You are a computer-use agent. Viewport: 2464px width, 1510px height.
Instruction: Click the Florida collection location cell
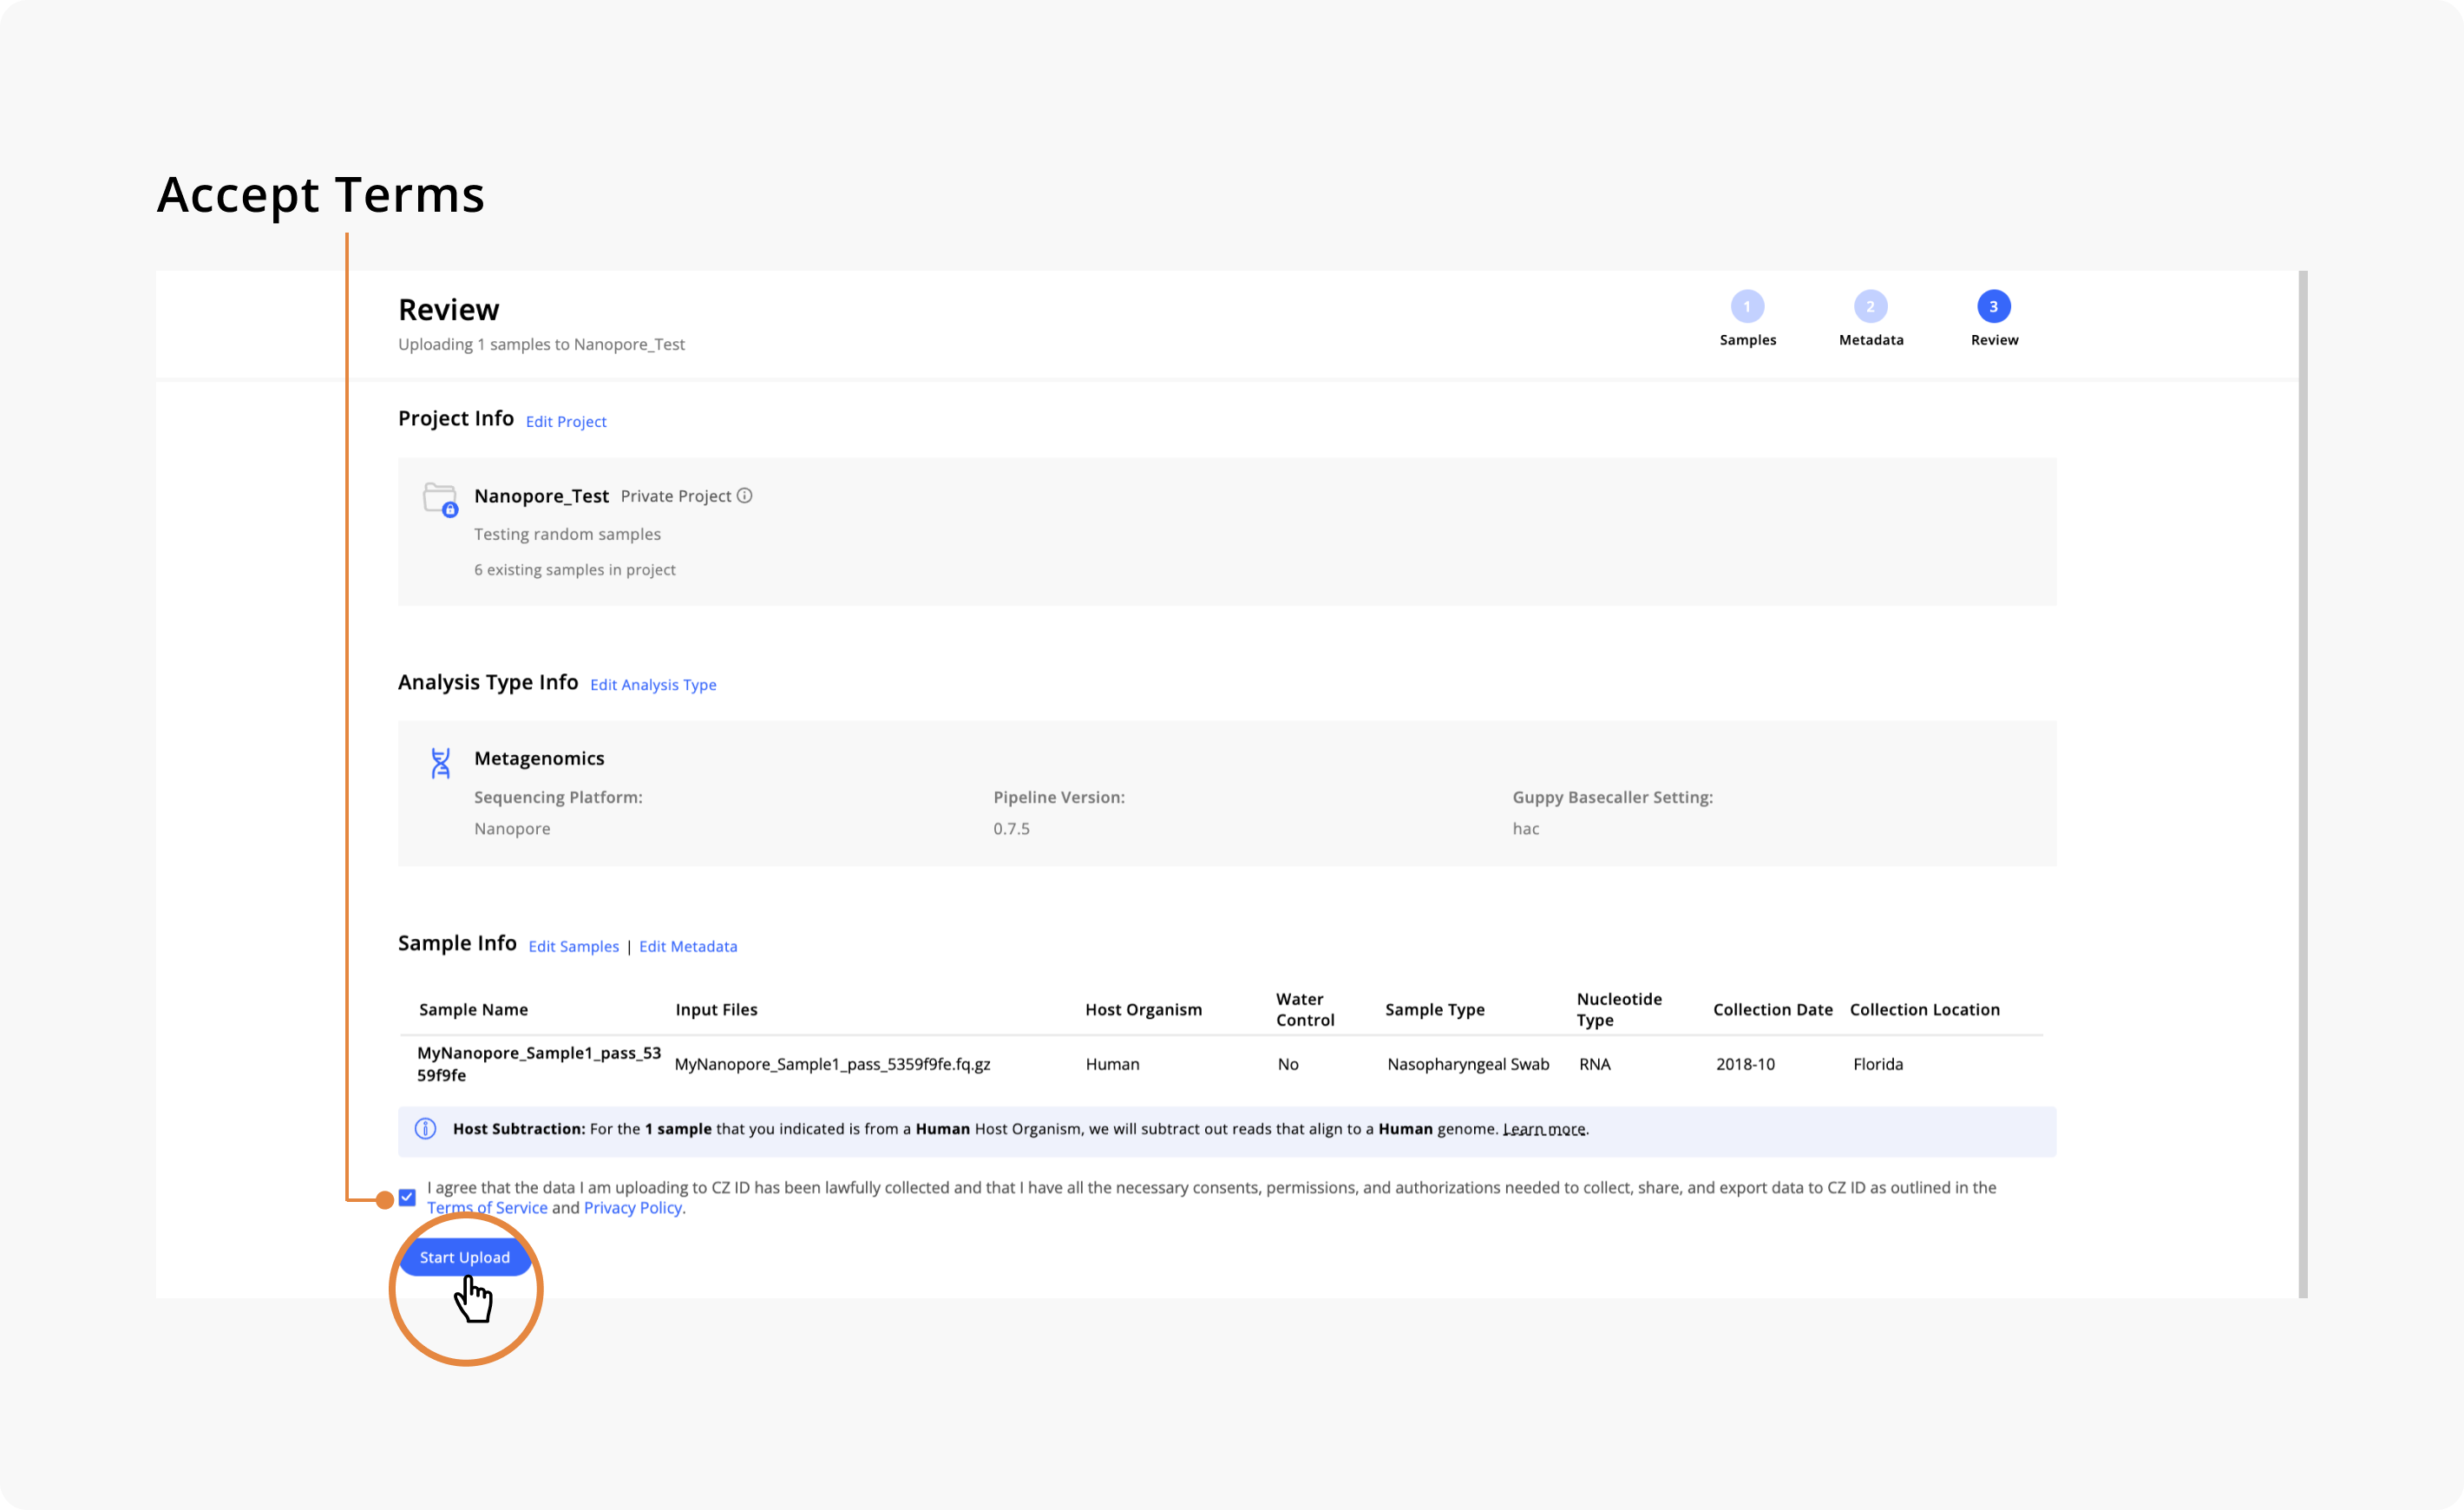[x=1877, y=1064]
